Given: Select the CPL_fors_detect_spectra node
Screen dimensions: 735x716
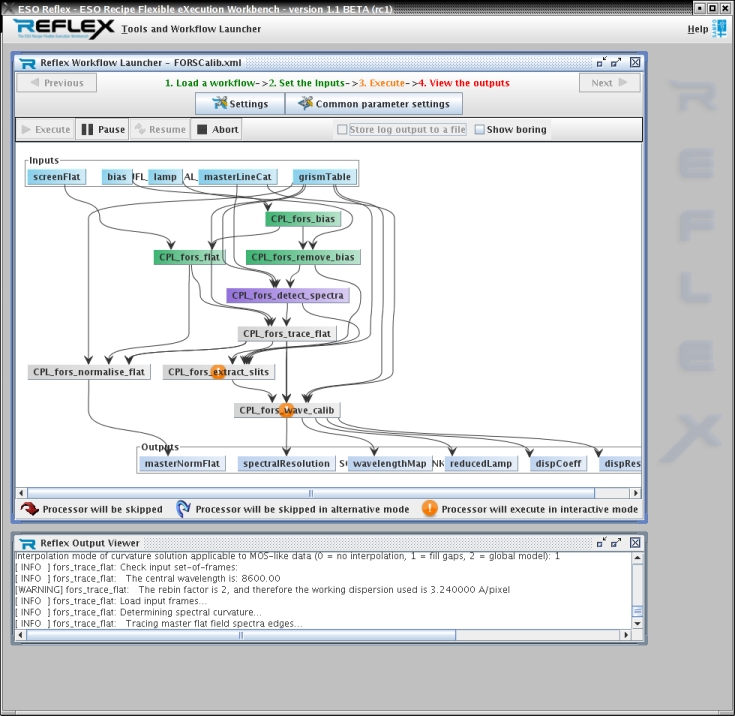Looking at the screenshot, I should tap(287, 296).
